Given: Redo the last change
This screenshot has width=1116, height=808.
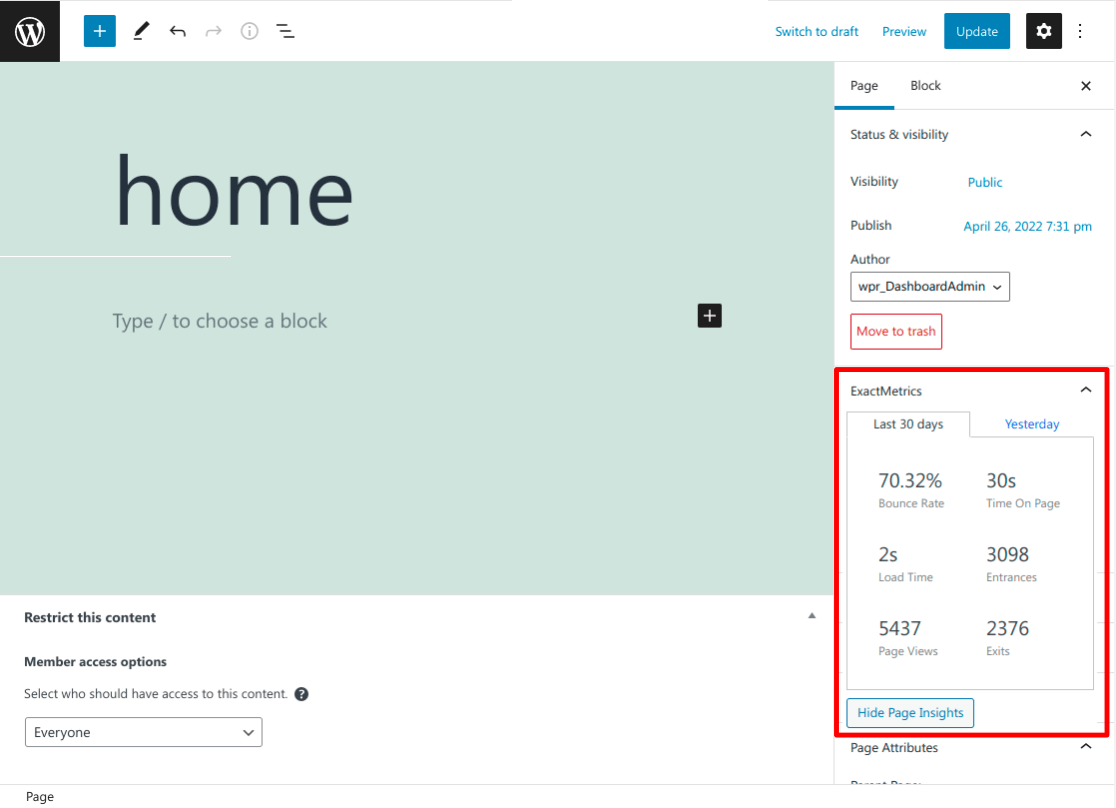Looking at the screenshot, I should tap(214, 31).
